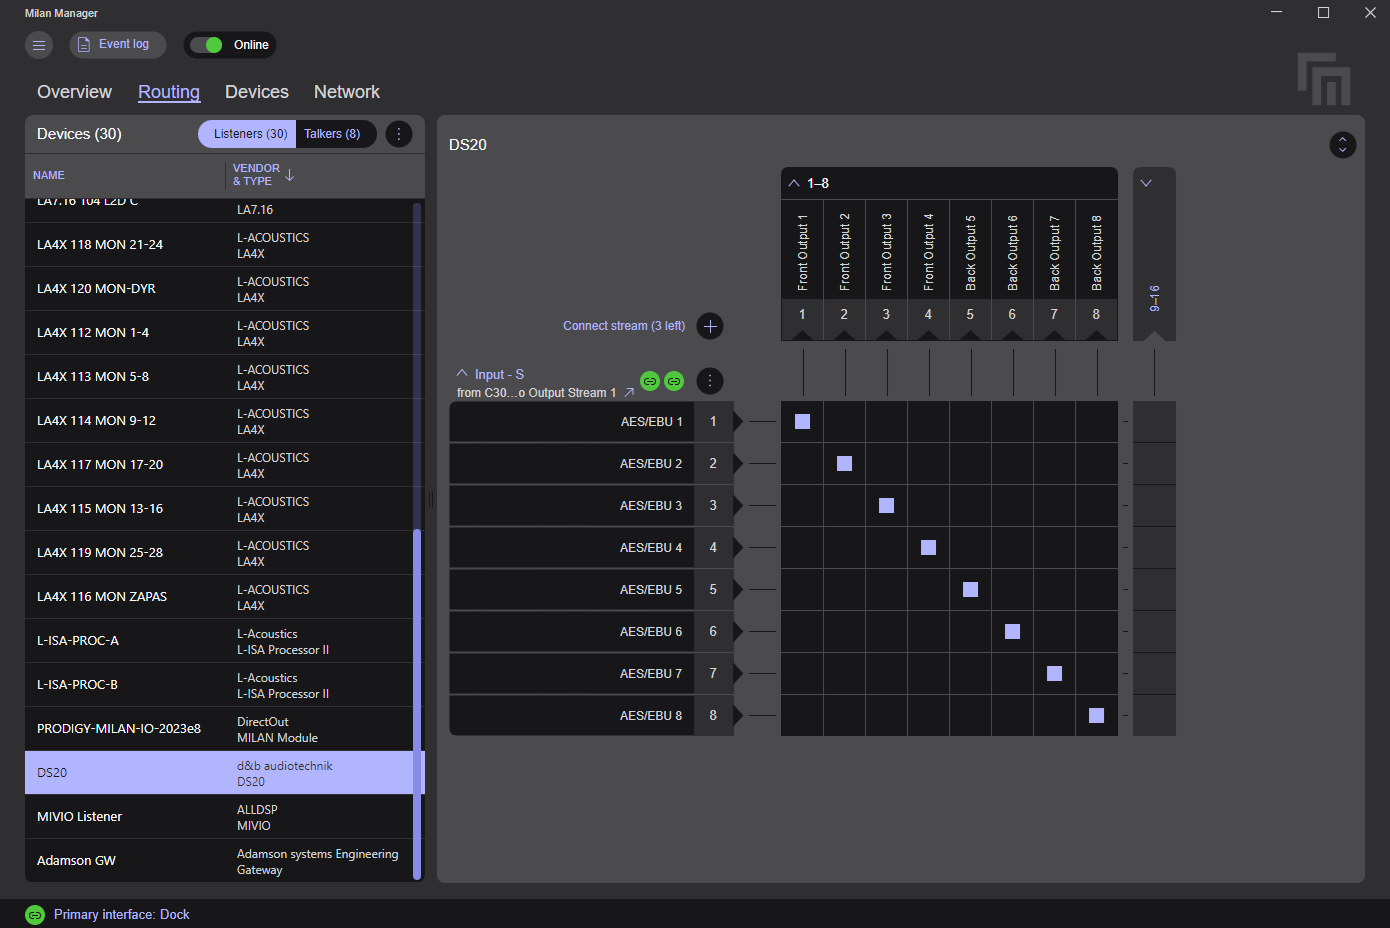Open the source stream external link arrow
The height and width of the screenshot is (928, 1390).
click(x=629, y=393)
